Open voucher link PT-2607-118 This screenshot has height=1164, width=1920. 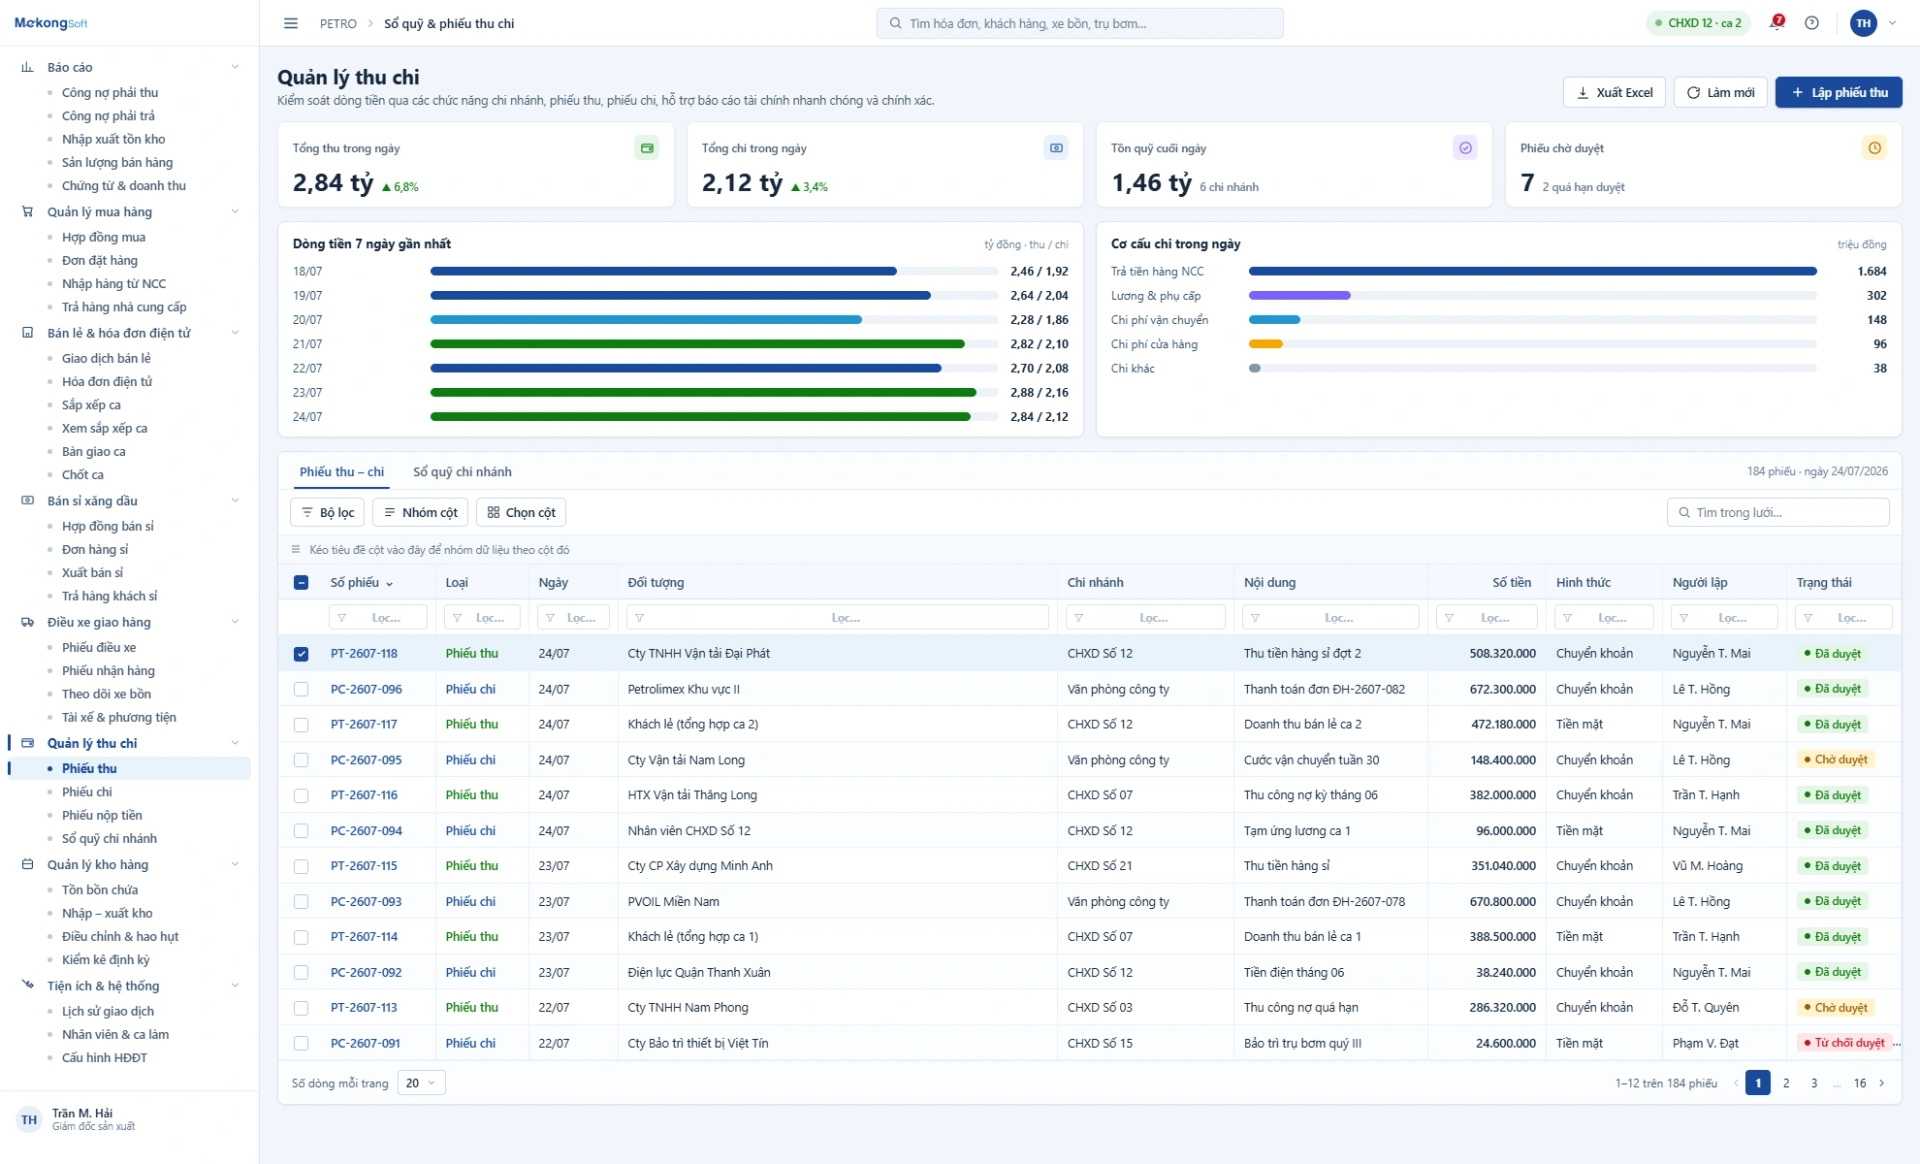coord(364,654)
